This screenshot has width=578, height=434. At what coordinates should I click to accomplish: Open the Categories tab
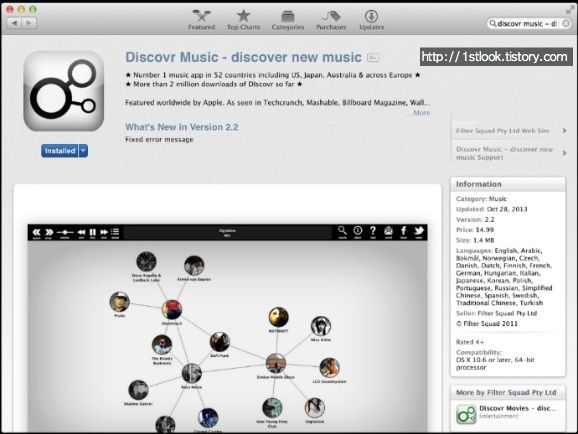click(288, 20)
